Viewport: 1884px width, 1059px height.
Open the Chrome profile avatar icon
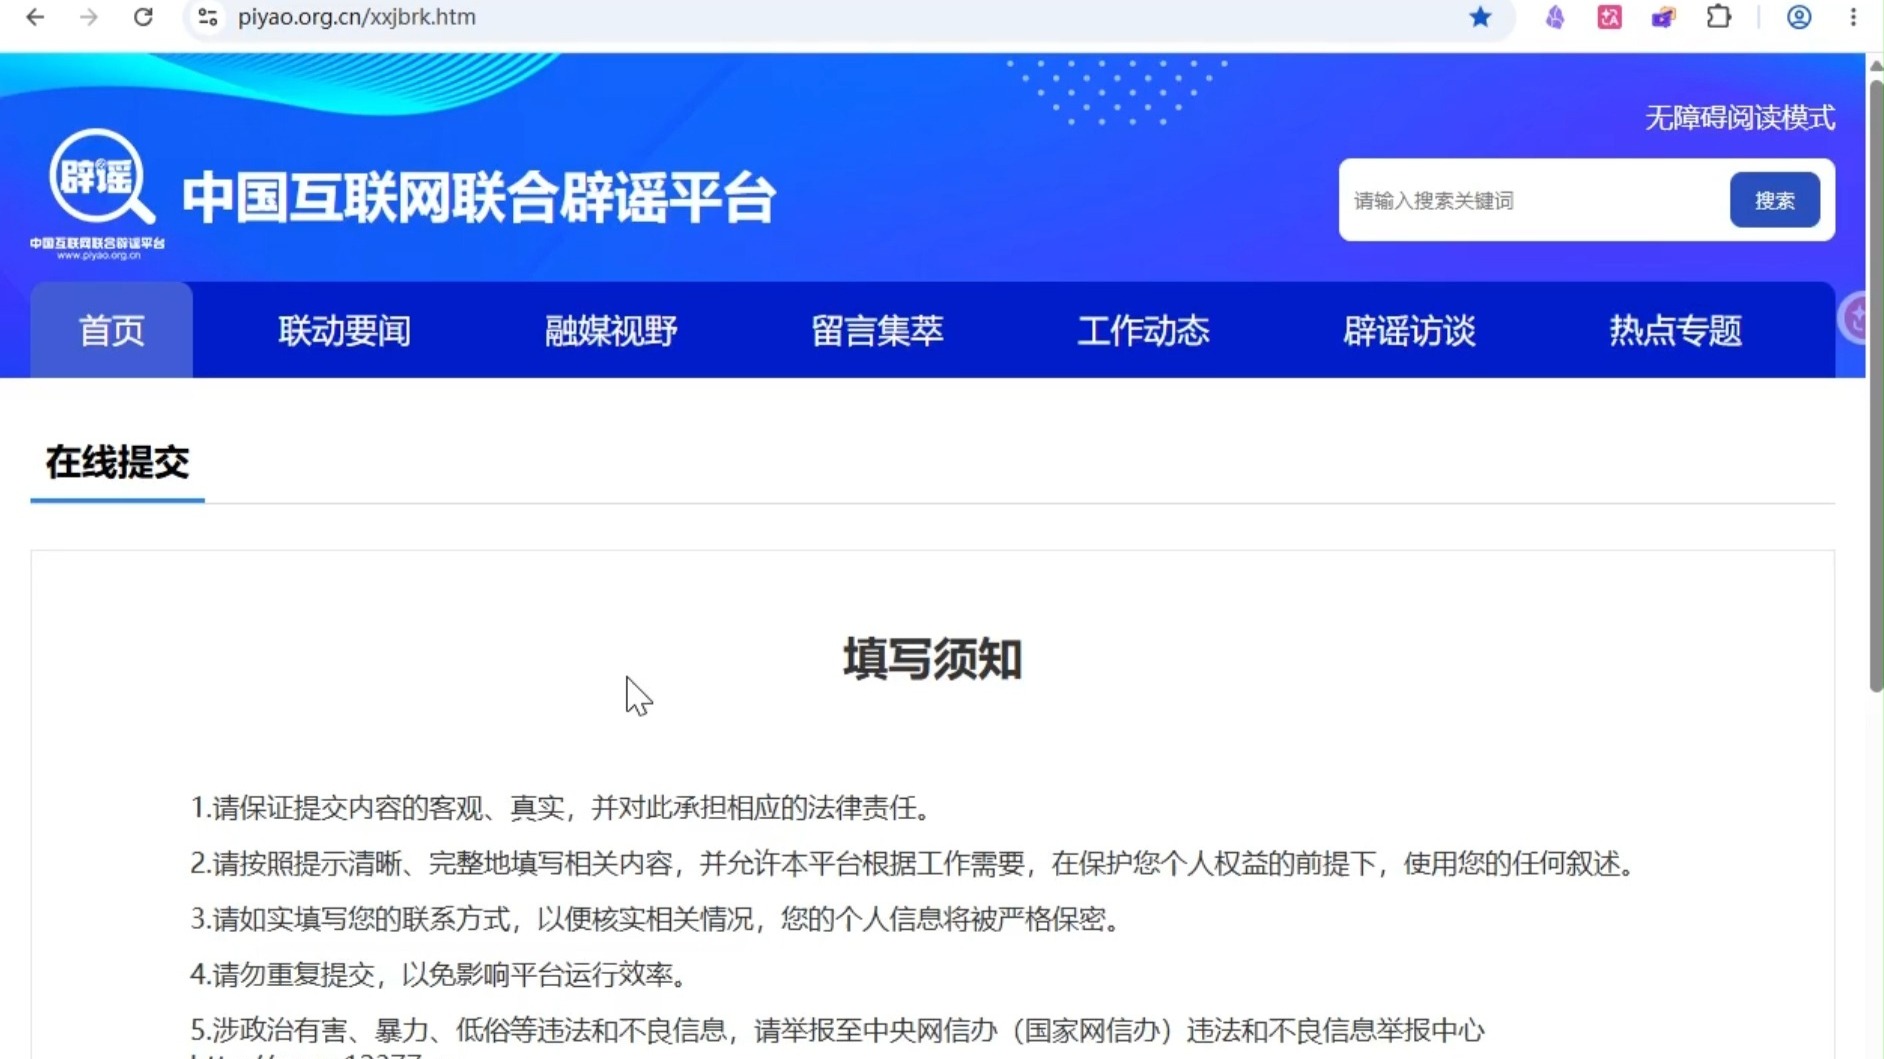(x=1798, y=17)
